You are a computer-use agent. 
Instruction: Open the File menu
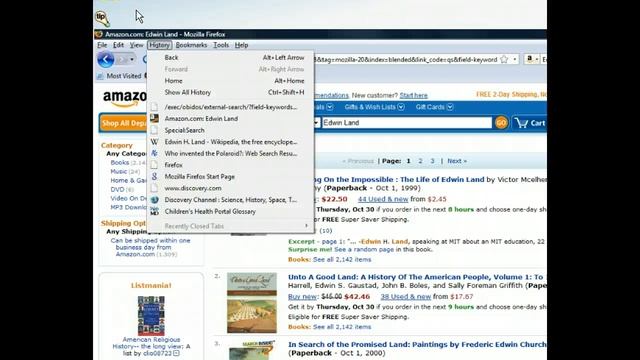[102, 45]
